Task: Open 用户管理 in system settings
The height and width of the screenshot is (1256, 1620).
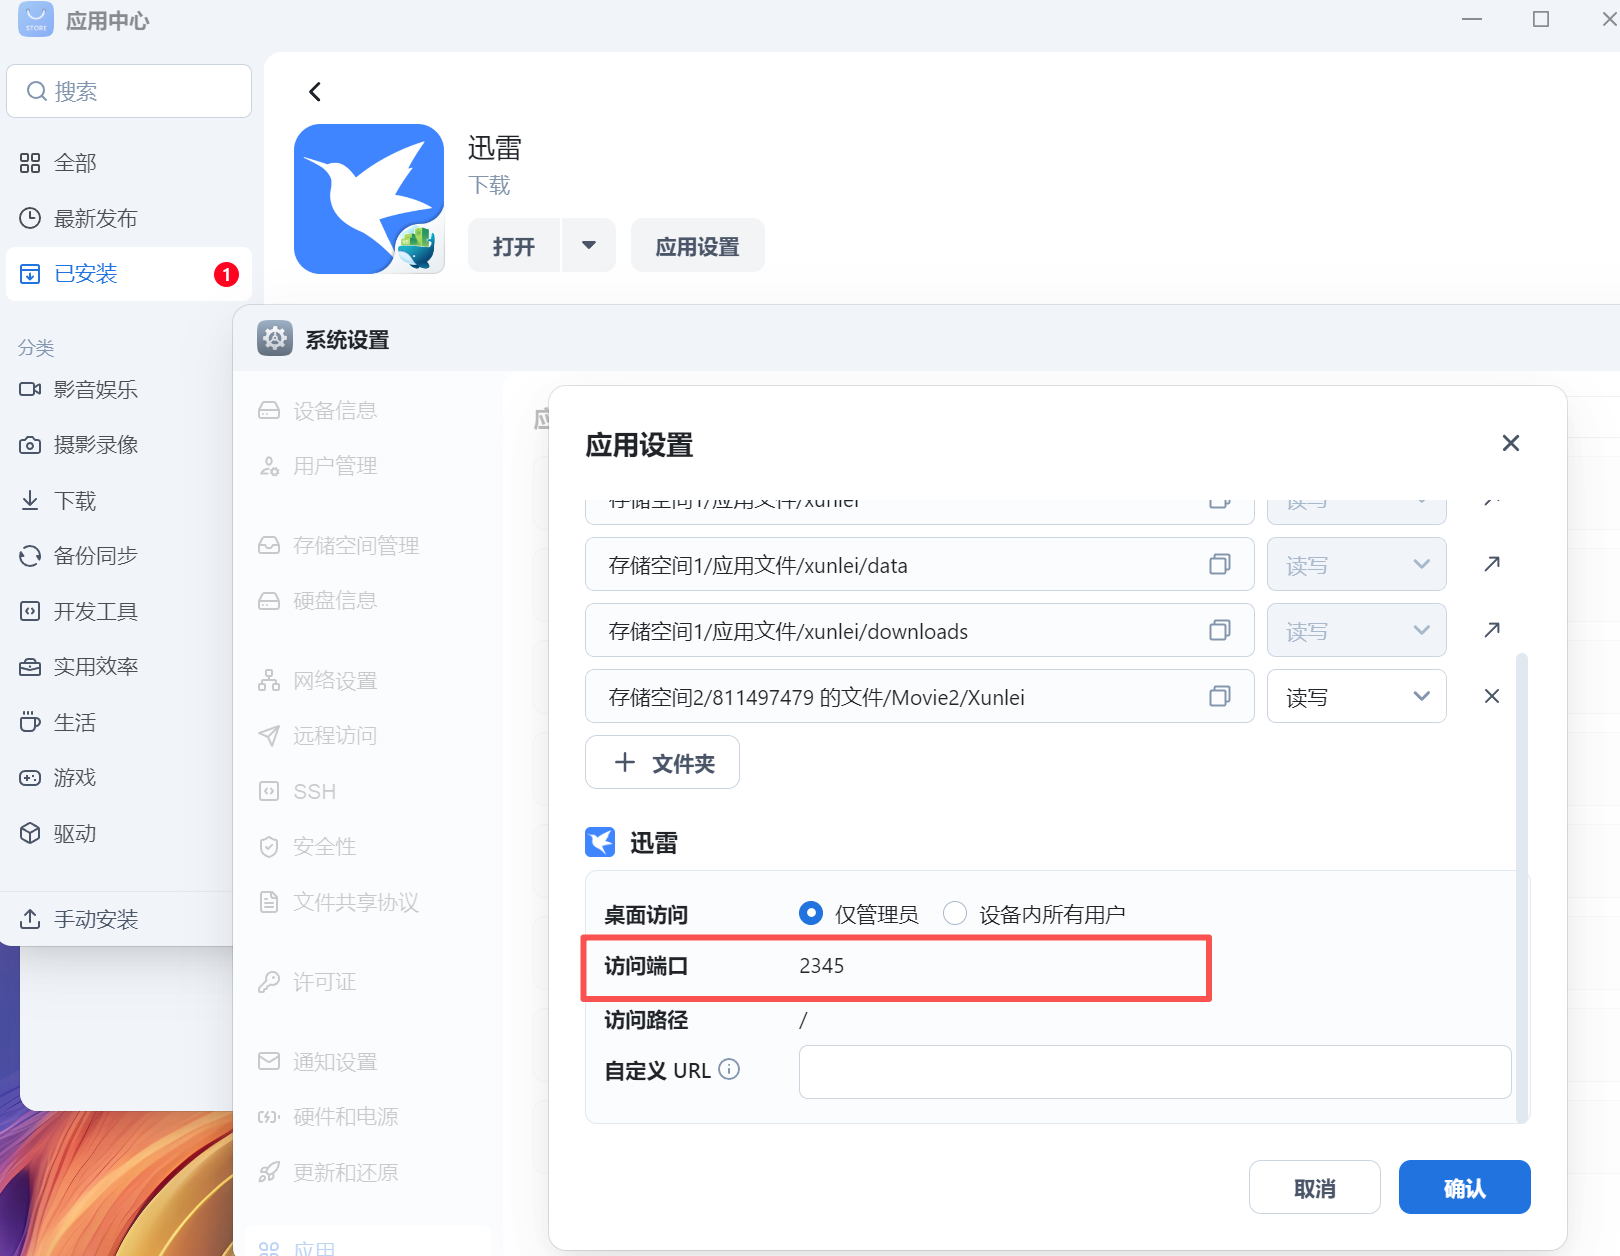Action: click(335, 466)
